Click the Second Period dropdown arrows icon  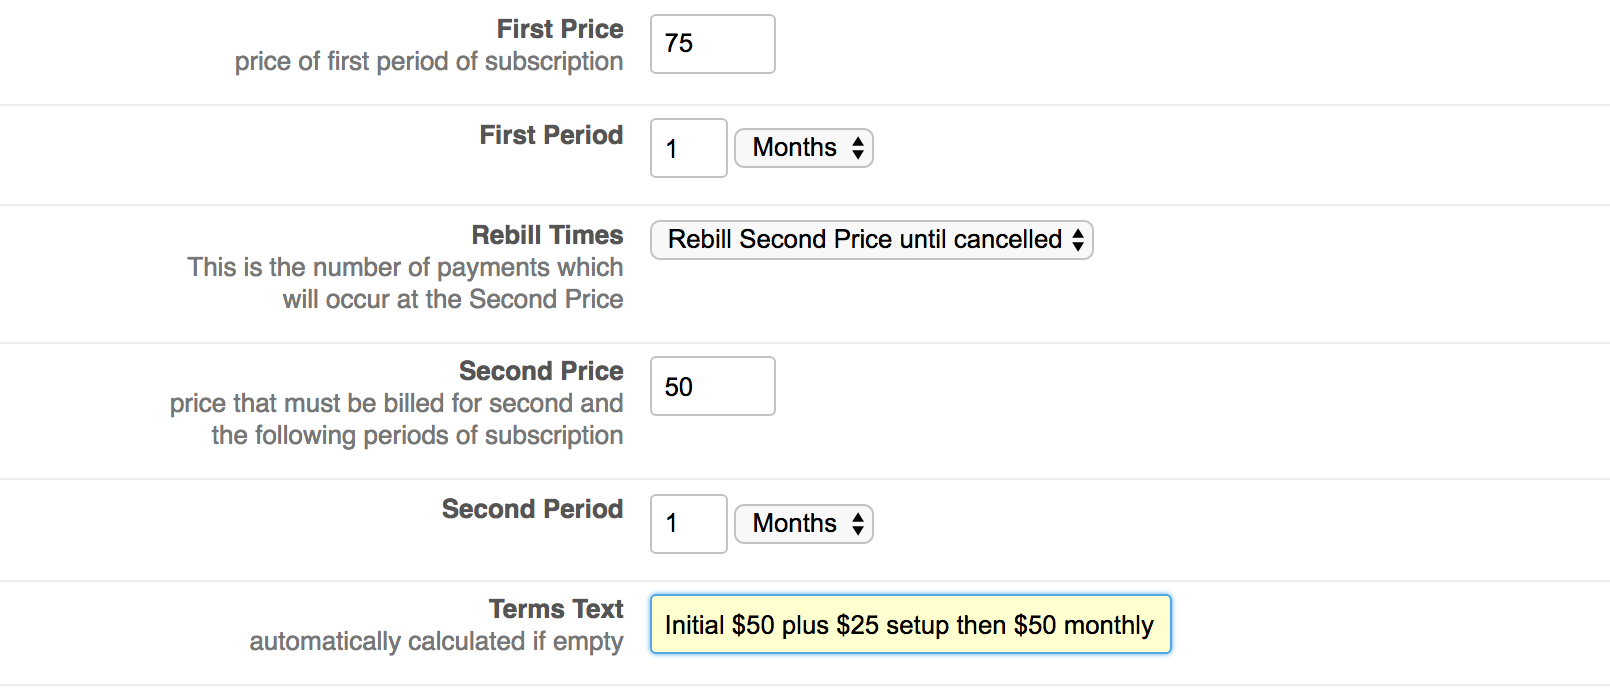(858, 524)
